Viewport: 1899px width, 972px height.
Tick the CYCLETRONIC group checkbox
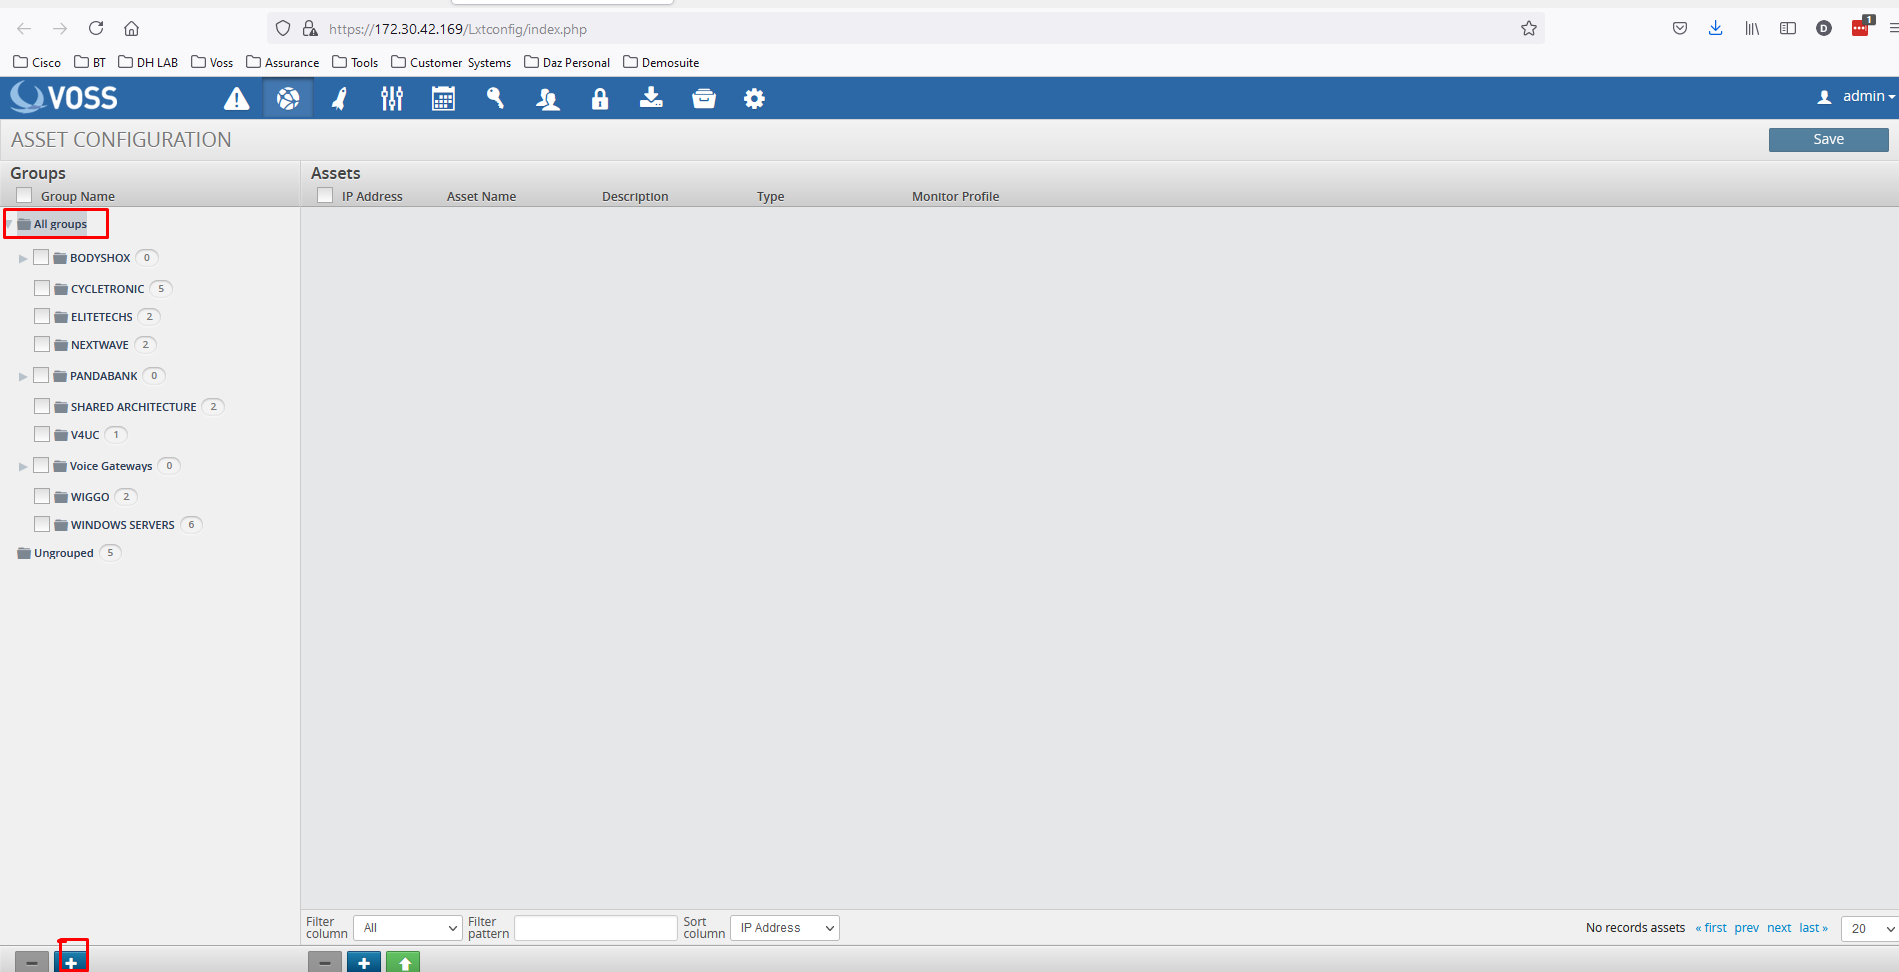click(x=42, y=289)
